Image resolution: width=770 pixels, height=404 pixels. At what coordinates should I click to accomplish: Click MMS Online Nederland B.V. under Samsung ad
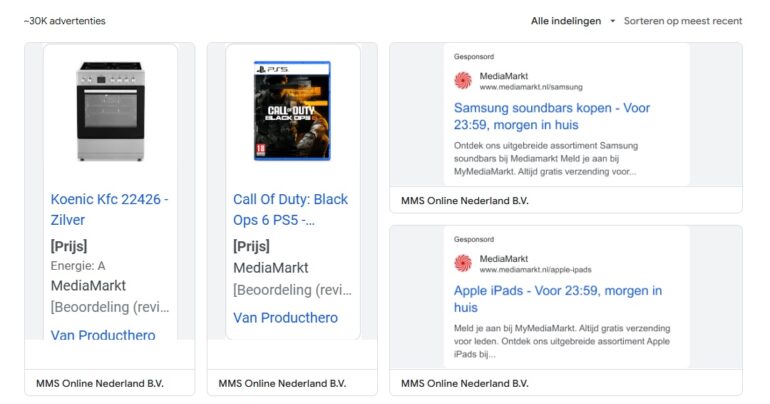(x=465, y=201)
